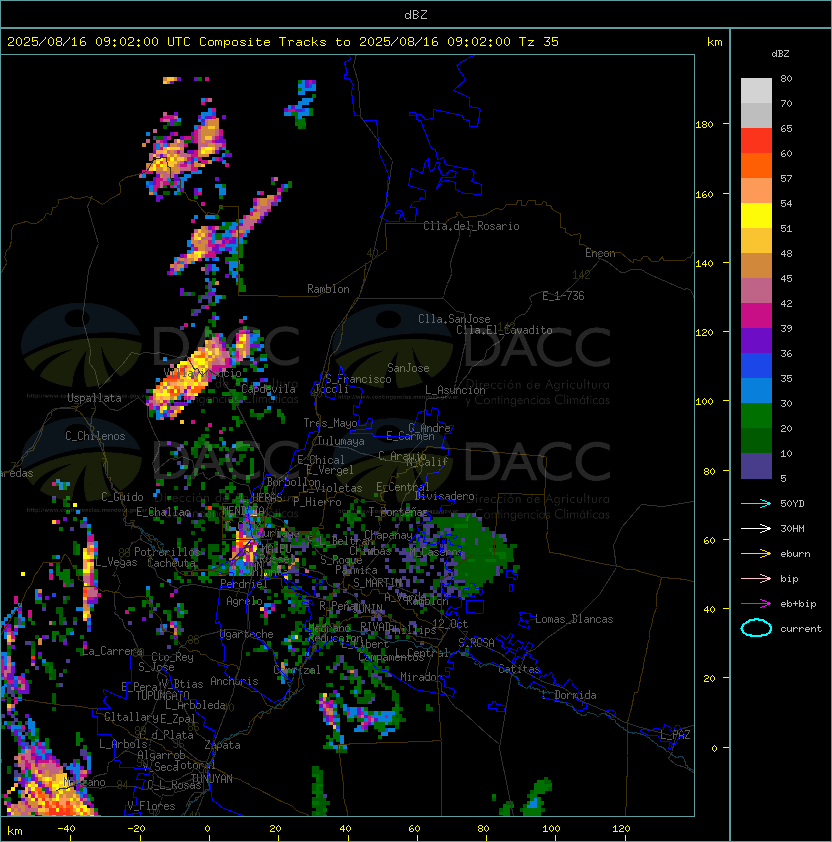Click the 'E_1-736' map label
This screenshot has width=832, height=842.
point(563,296)
